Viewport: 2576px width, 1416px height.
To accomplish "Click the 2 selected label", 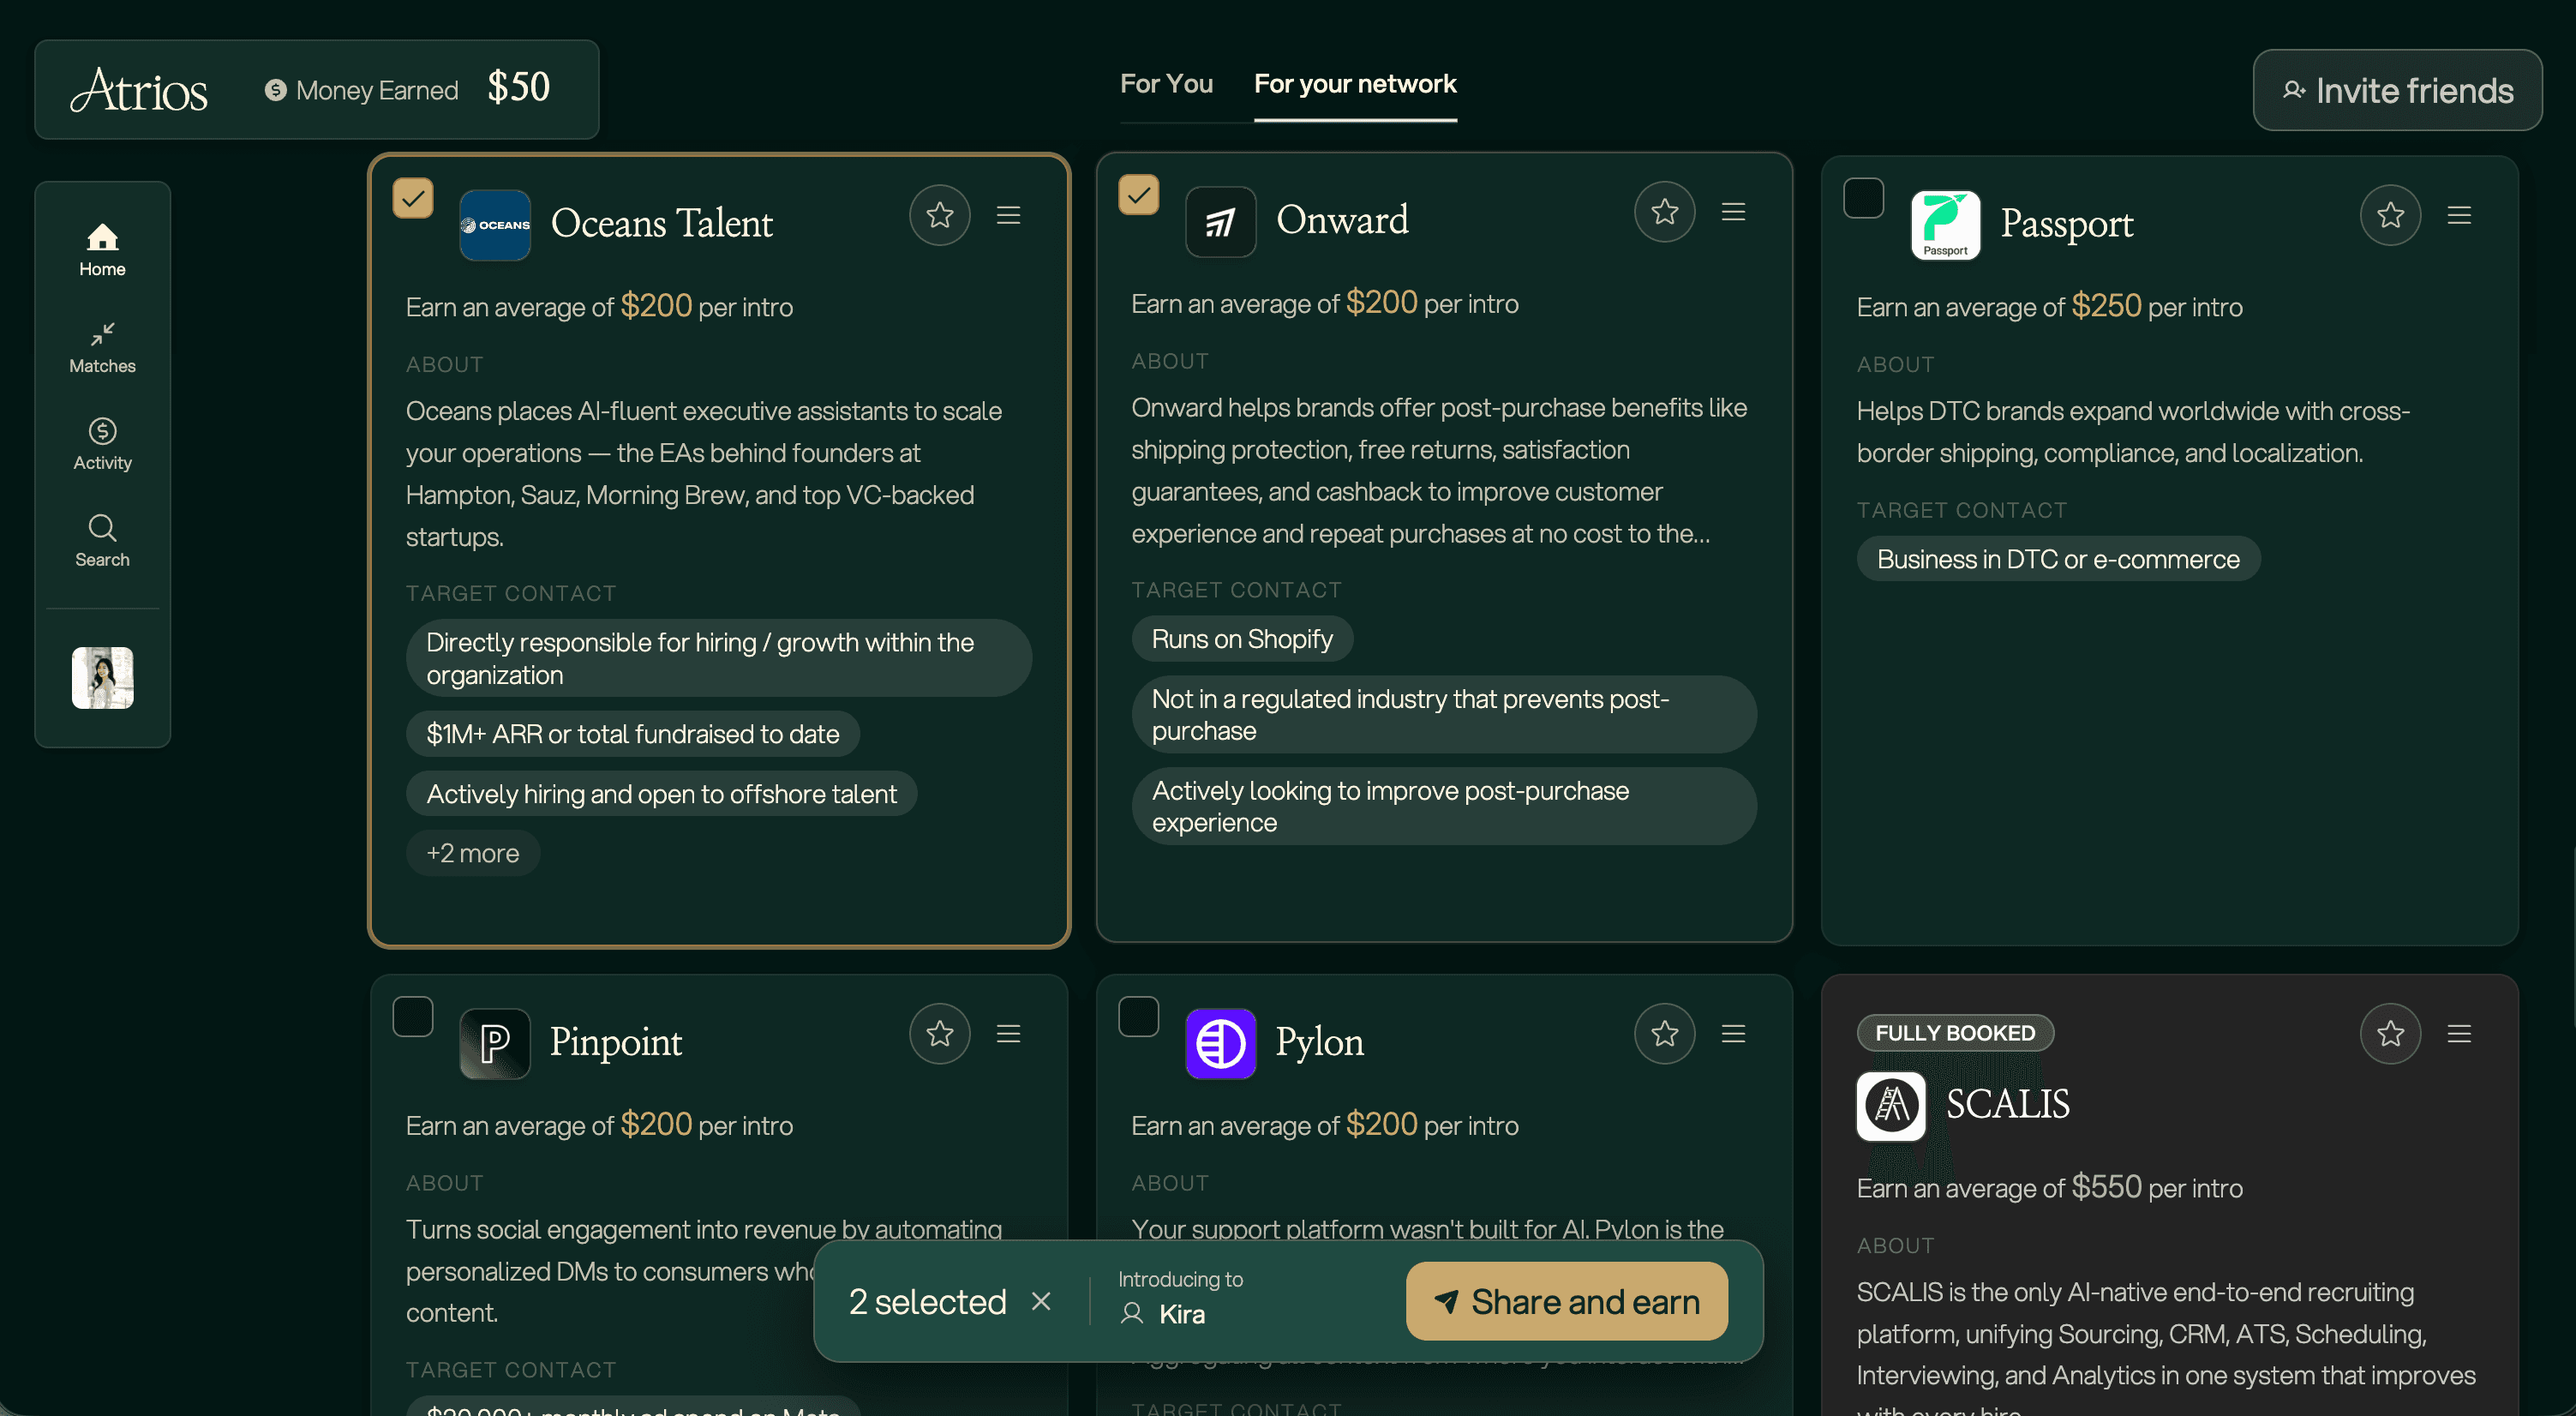I will (927, 1301).
